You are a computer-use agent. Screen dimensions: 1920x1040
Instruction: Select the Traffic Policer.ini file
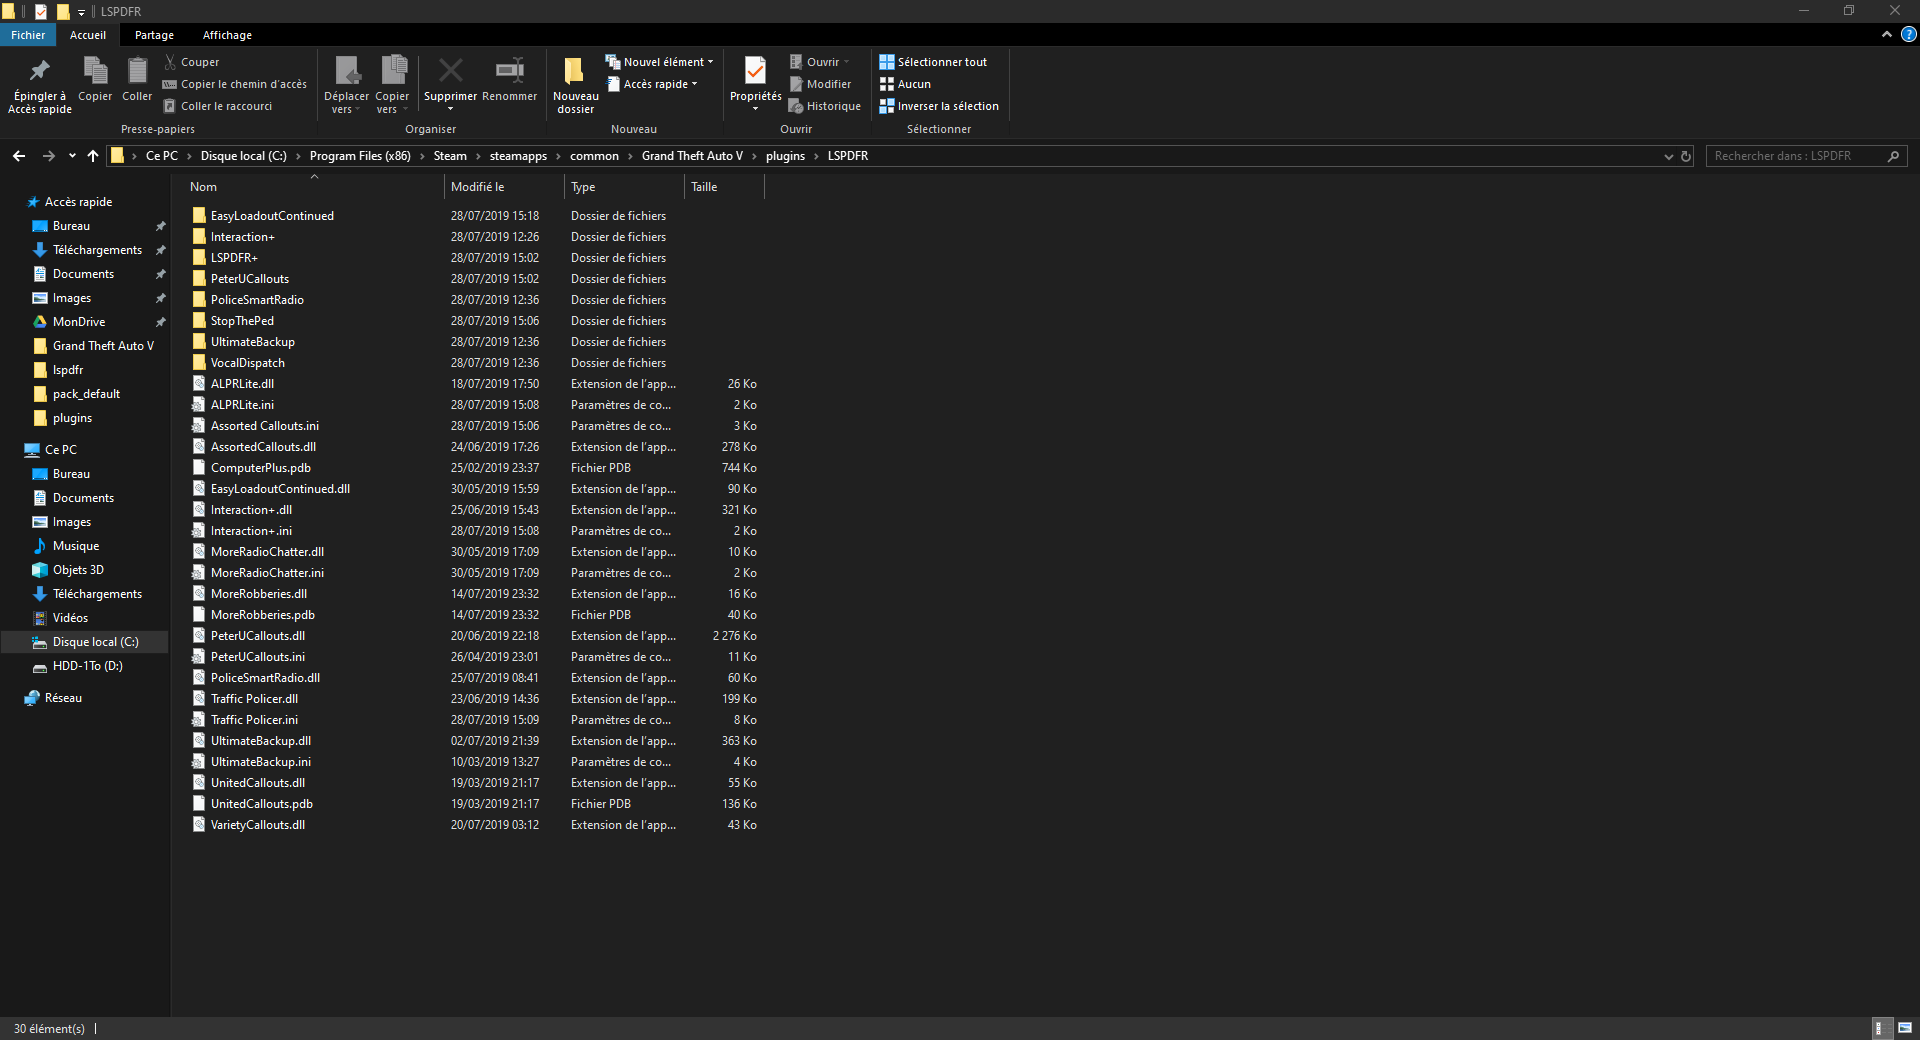tap(254, 720)
